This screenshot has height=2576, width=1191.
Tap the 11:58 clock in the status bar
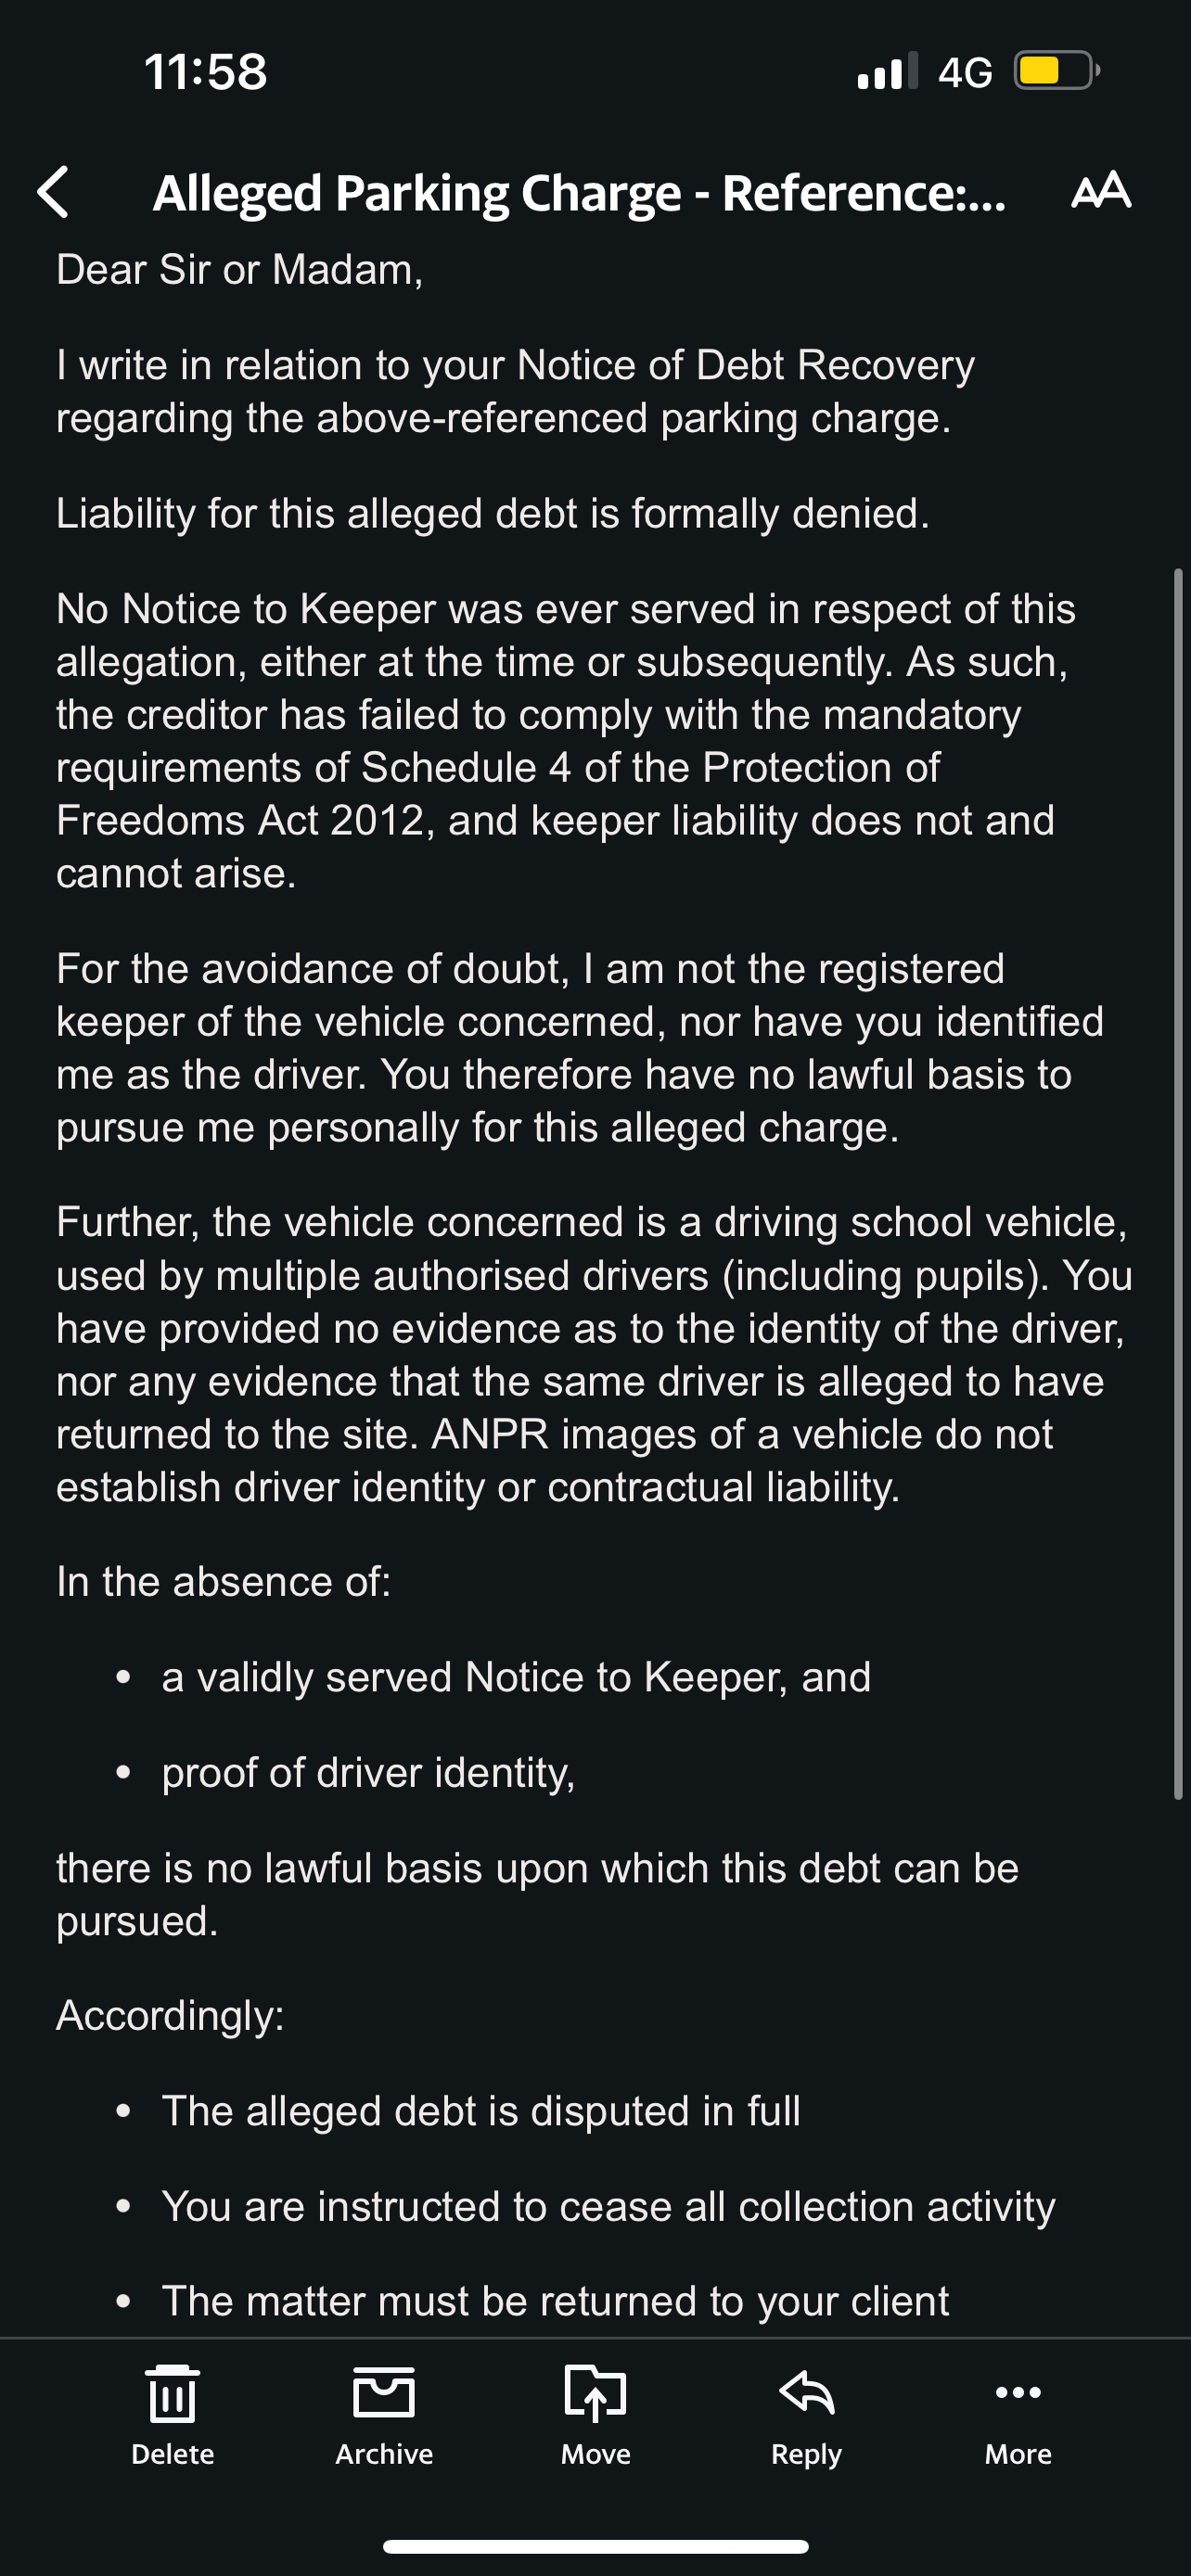click(206, 72)
